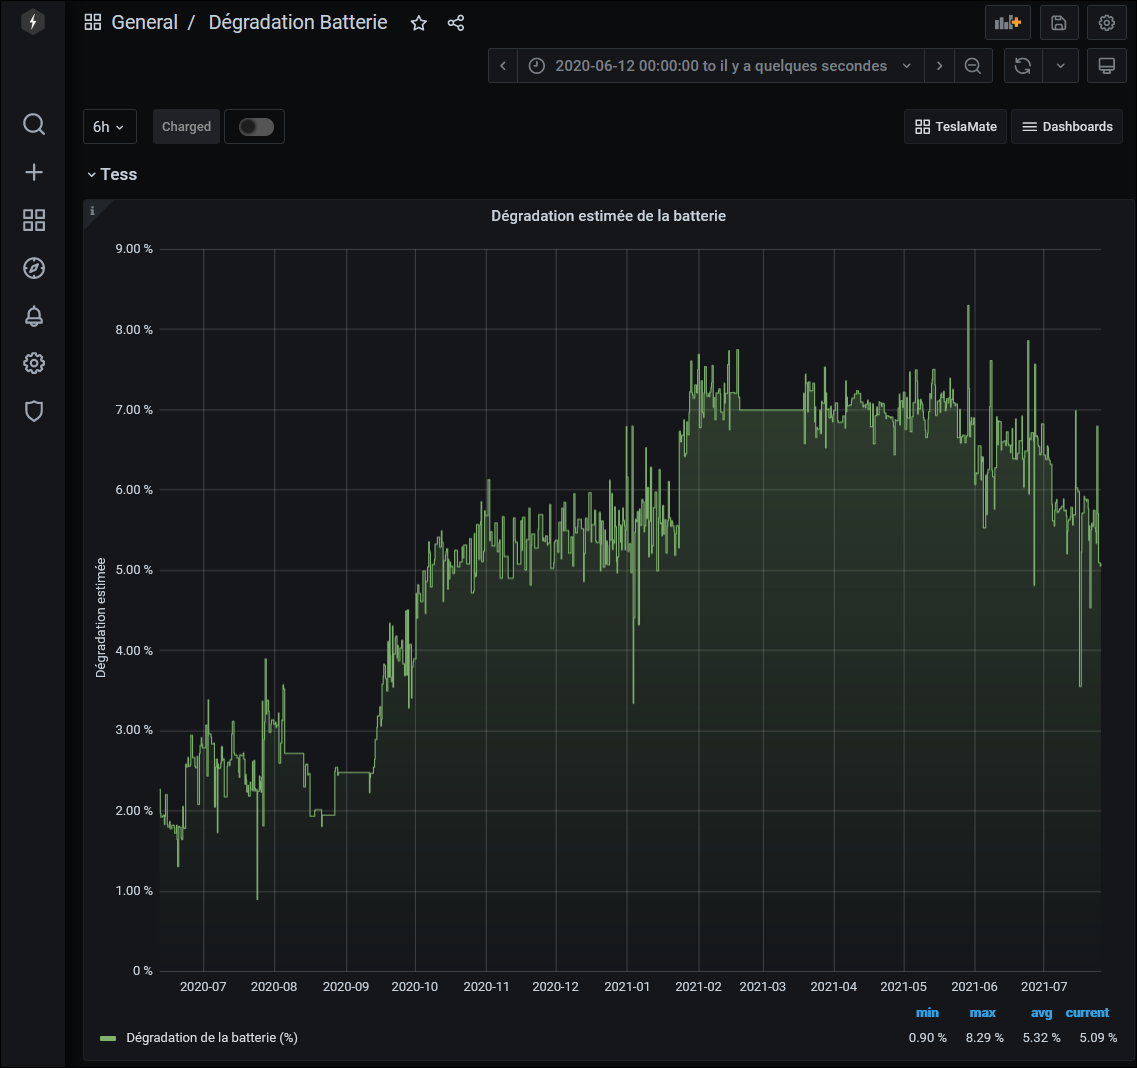This screenshot has height=1068, width=1137.
Task: Open the time range picker
Action: coord(721,66)
